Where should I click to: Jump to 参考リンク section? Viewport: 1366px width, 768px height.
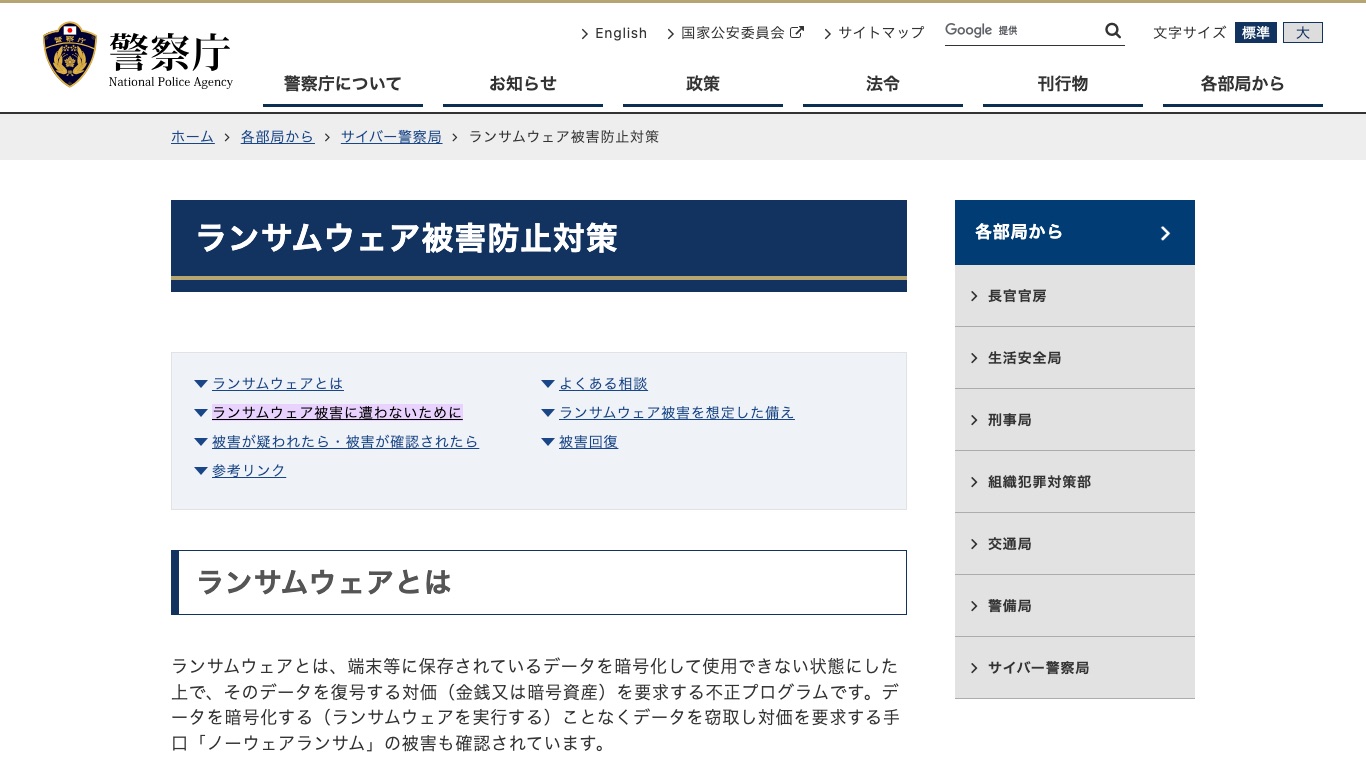(x=249, y=471)
